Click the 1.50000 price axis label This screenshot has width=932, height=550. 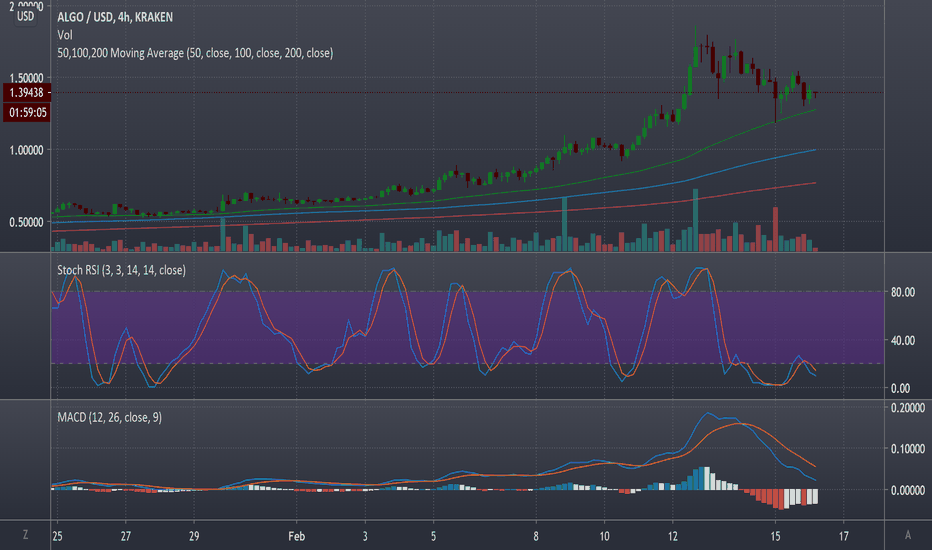[26, 78]
